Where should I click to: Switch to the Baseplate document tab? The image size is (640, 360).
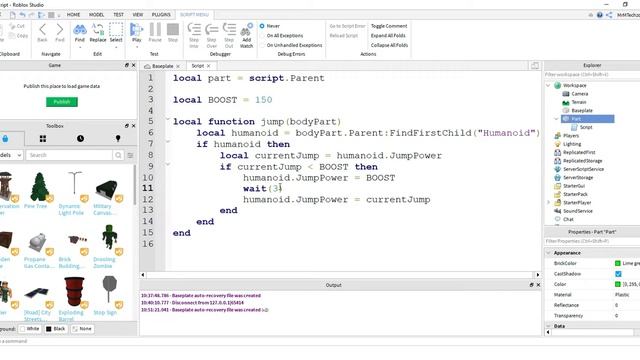(163, 66)
